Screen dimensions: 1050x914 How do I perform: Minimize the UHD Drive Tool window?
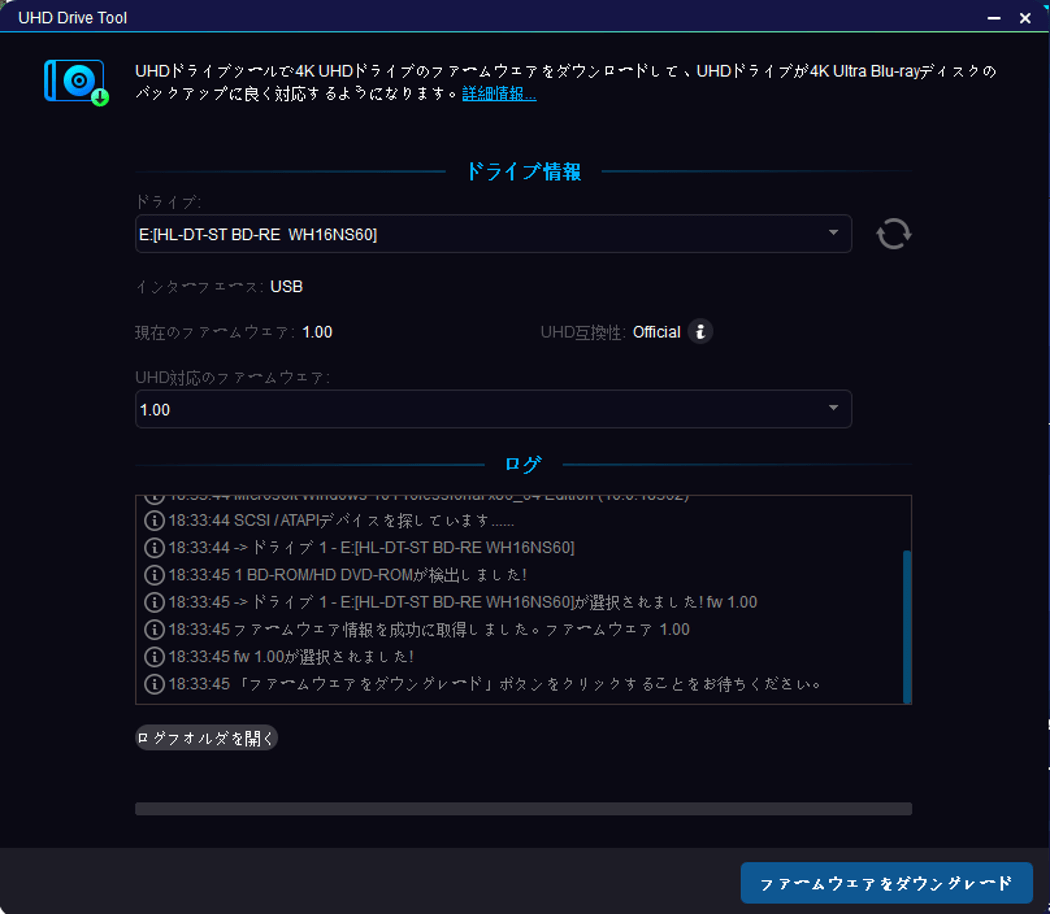994,18
